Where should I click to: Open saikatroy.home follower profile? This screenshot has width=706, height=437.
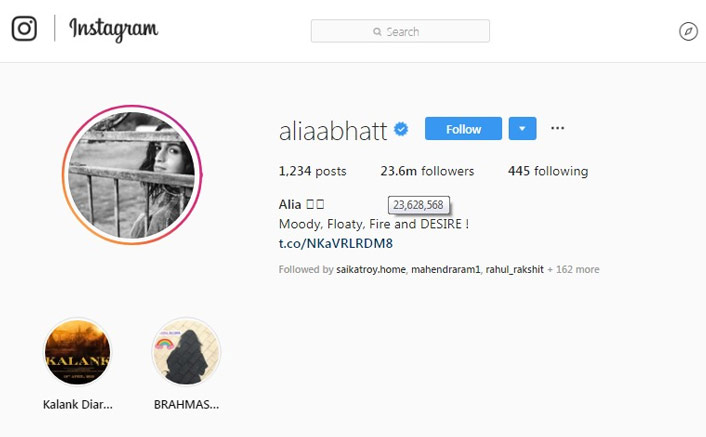[x=371, y=270]
